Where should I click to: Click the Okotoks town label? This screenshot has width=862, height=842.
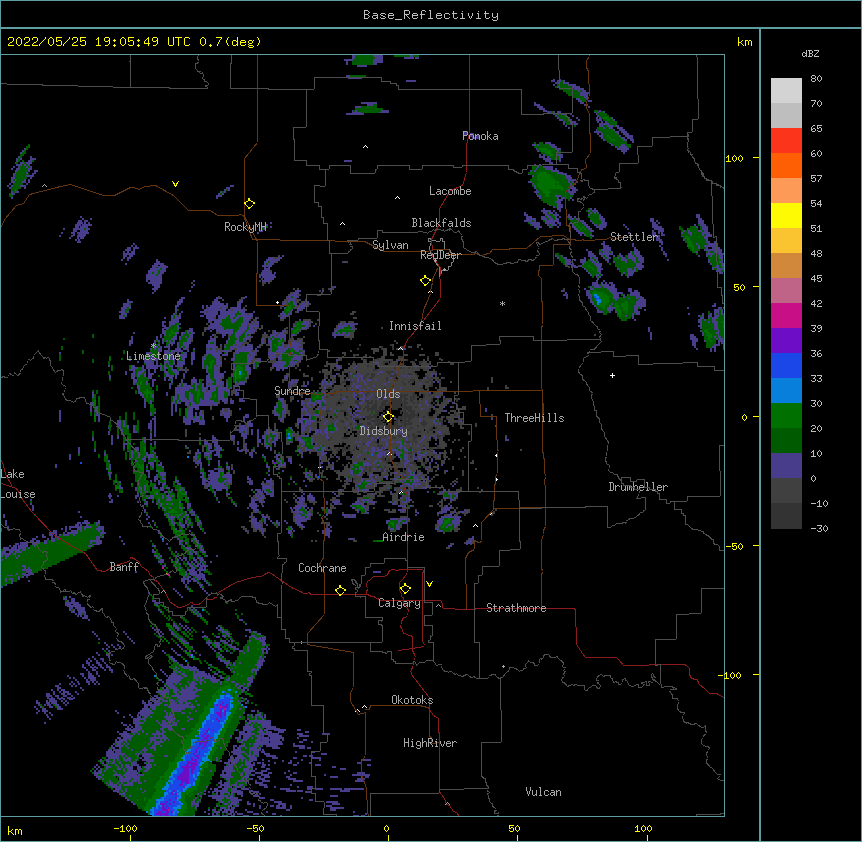[x=412, y=700]
